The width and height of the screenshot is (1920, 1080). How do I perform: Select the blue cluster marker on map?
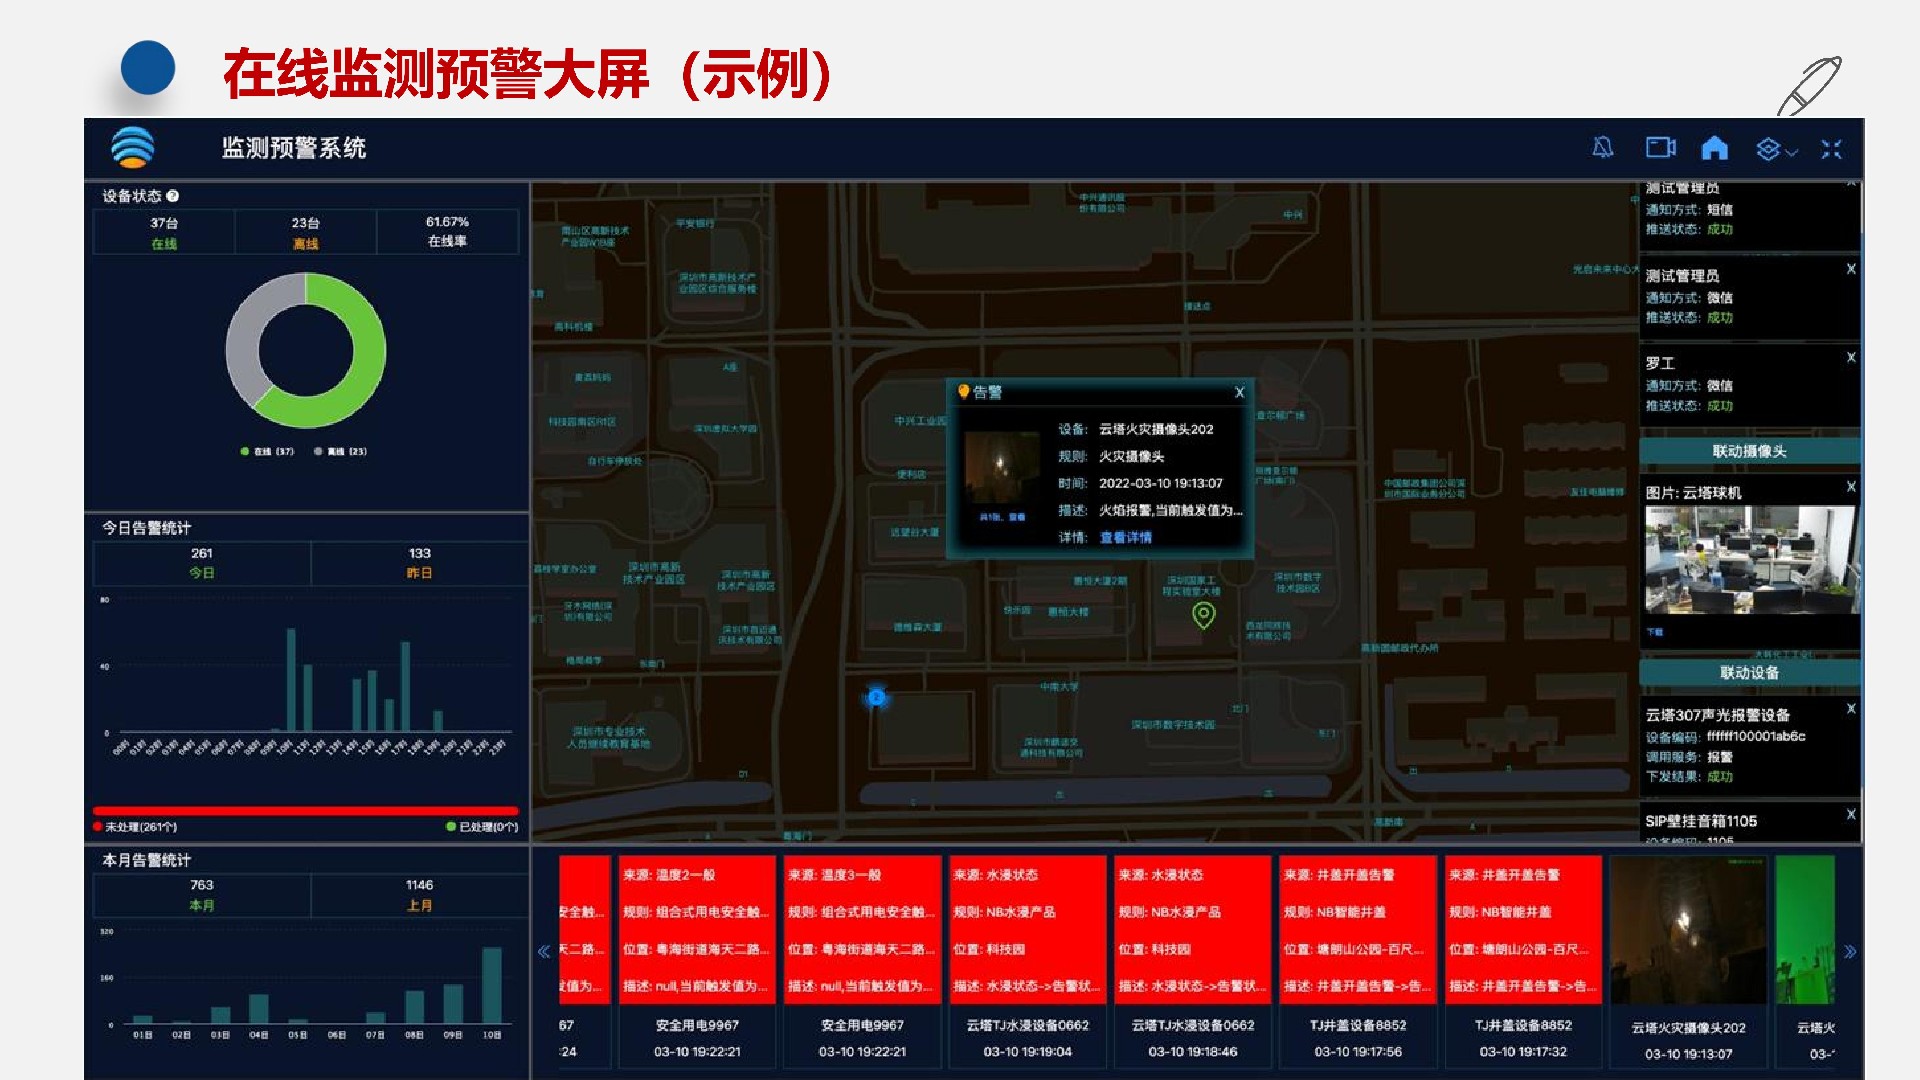(876, 697)
